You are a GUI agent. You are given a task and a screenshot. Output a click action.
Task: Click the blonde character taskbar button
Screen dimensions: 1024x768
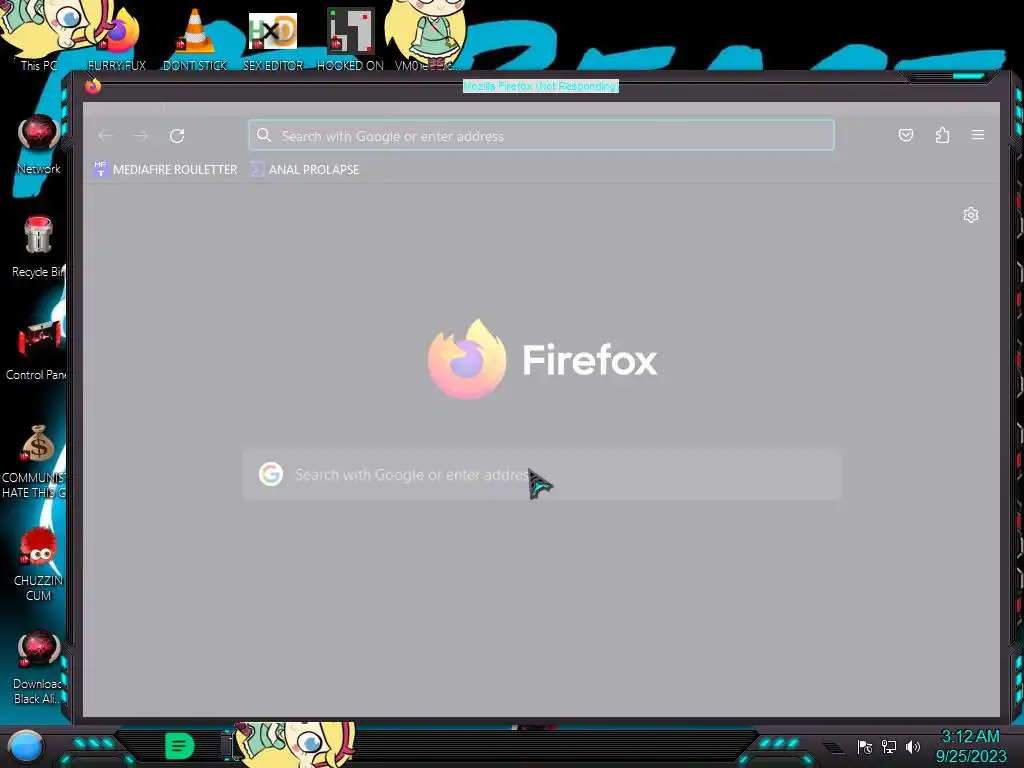click(x=295, y=744)
